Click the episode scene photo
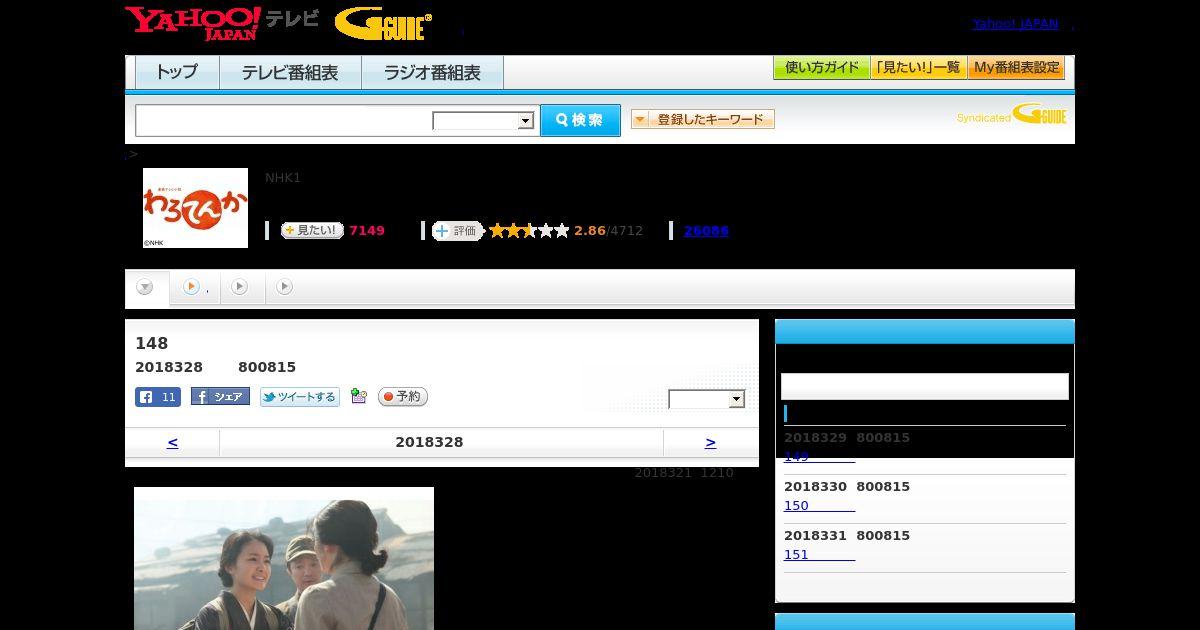 pyautogui.click(x=284, y=558)
